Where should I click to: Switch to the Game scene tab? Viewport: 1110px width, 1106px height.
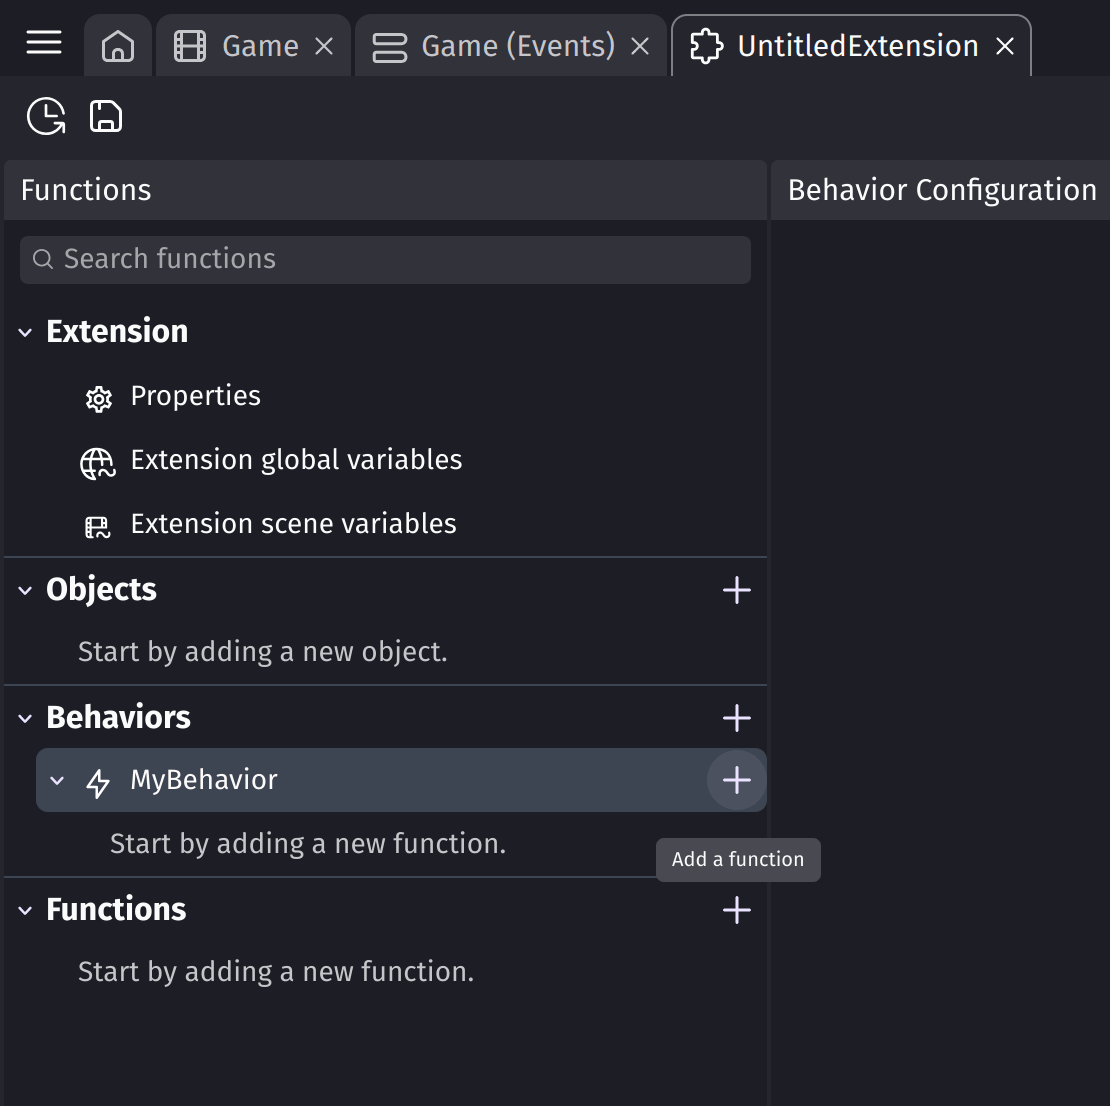[253, 46]
